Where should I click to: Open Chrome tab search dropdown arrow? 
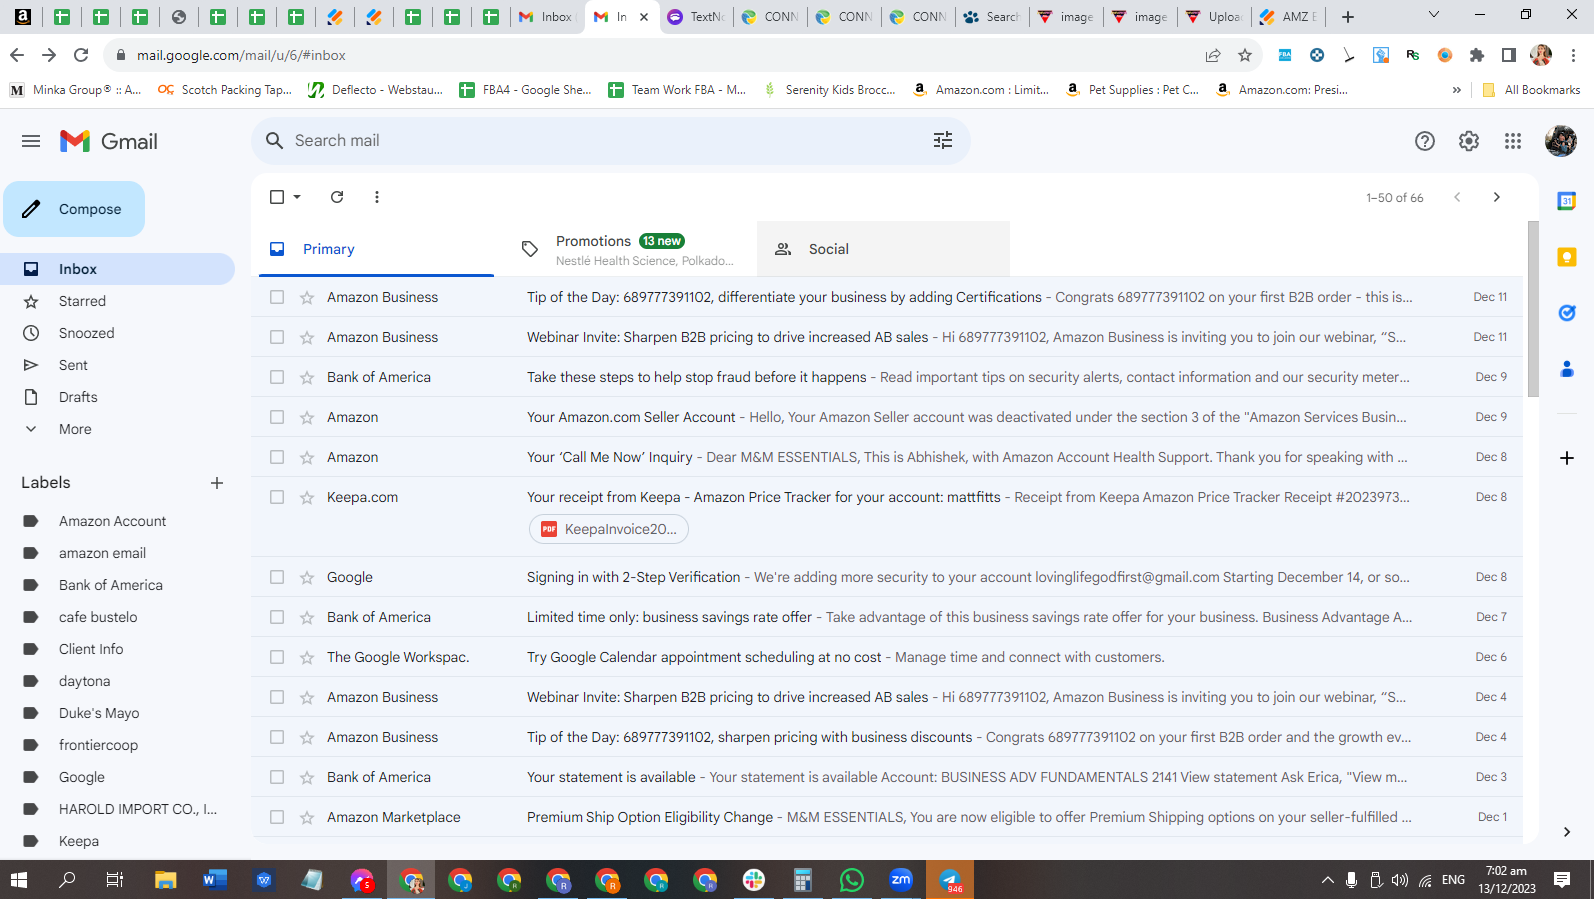click(1433, 15)
